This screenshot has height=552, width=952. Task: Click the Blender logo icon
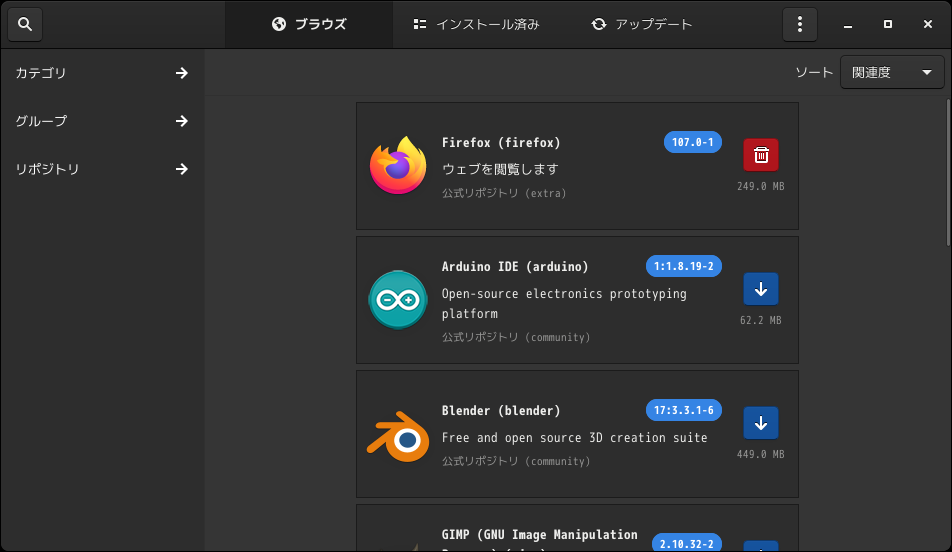(398, 437)
